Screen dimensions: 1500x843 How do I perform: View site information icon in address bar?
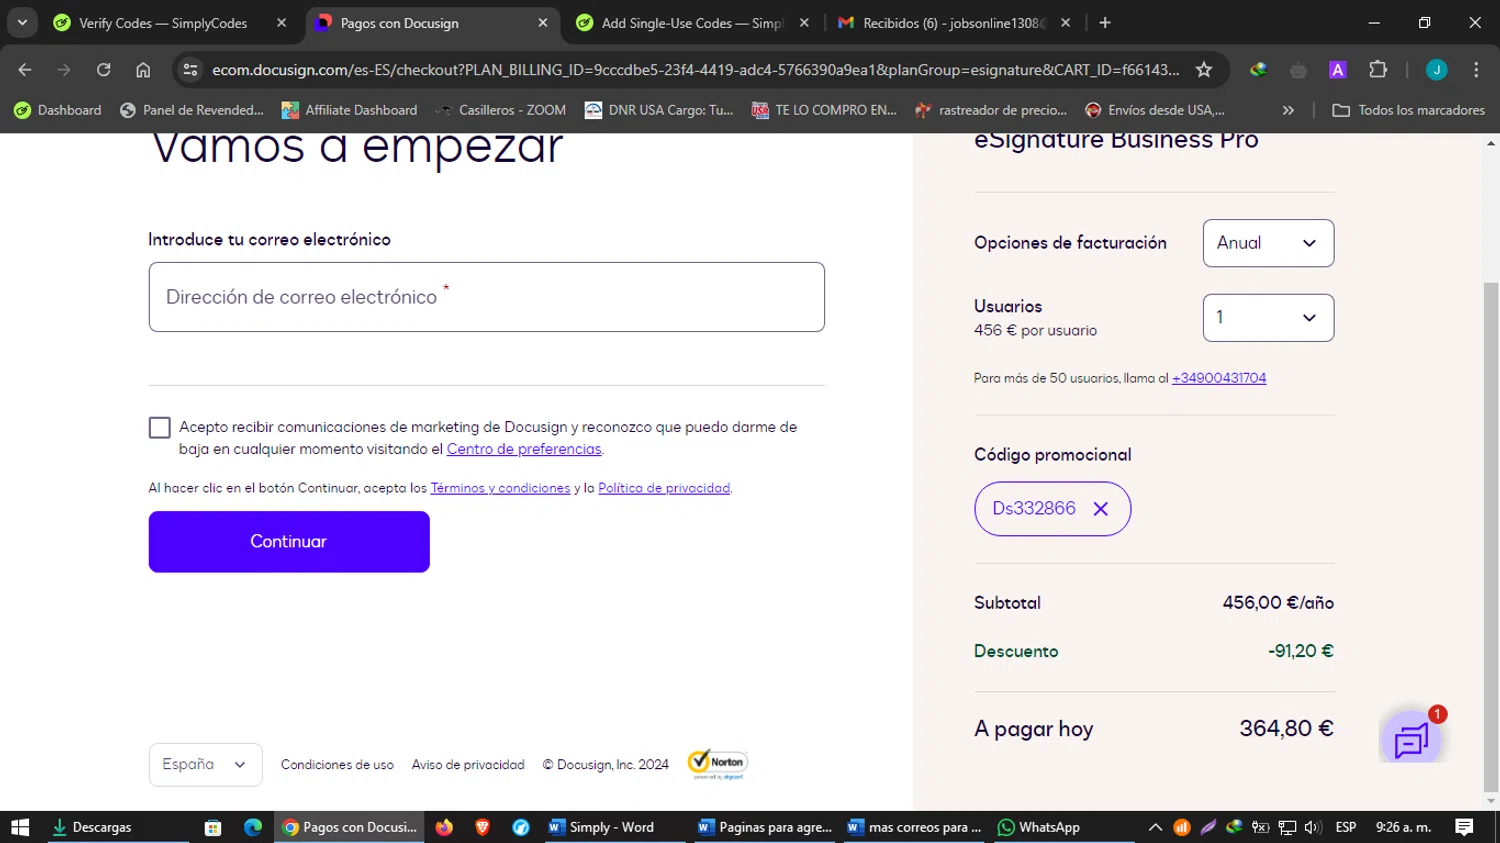click(x=190, y=69)
